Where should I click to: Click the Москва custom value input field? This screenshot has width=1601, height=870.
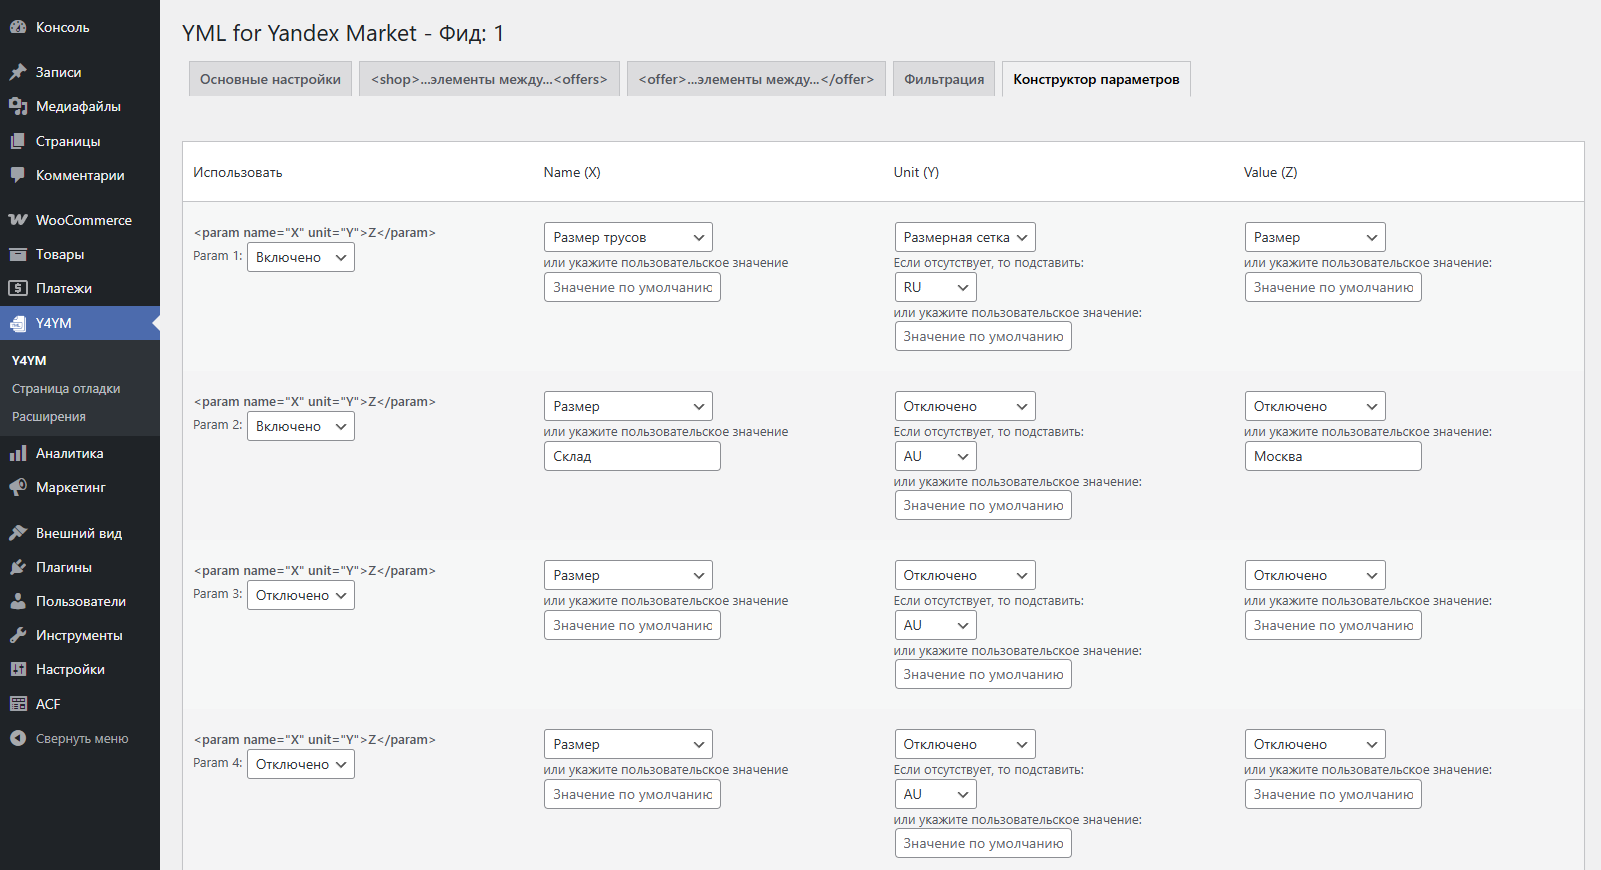1332,456
